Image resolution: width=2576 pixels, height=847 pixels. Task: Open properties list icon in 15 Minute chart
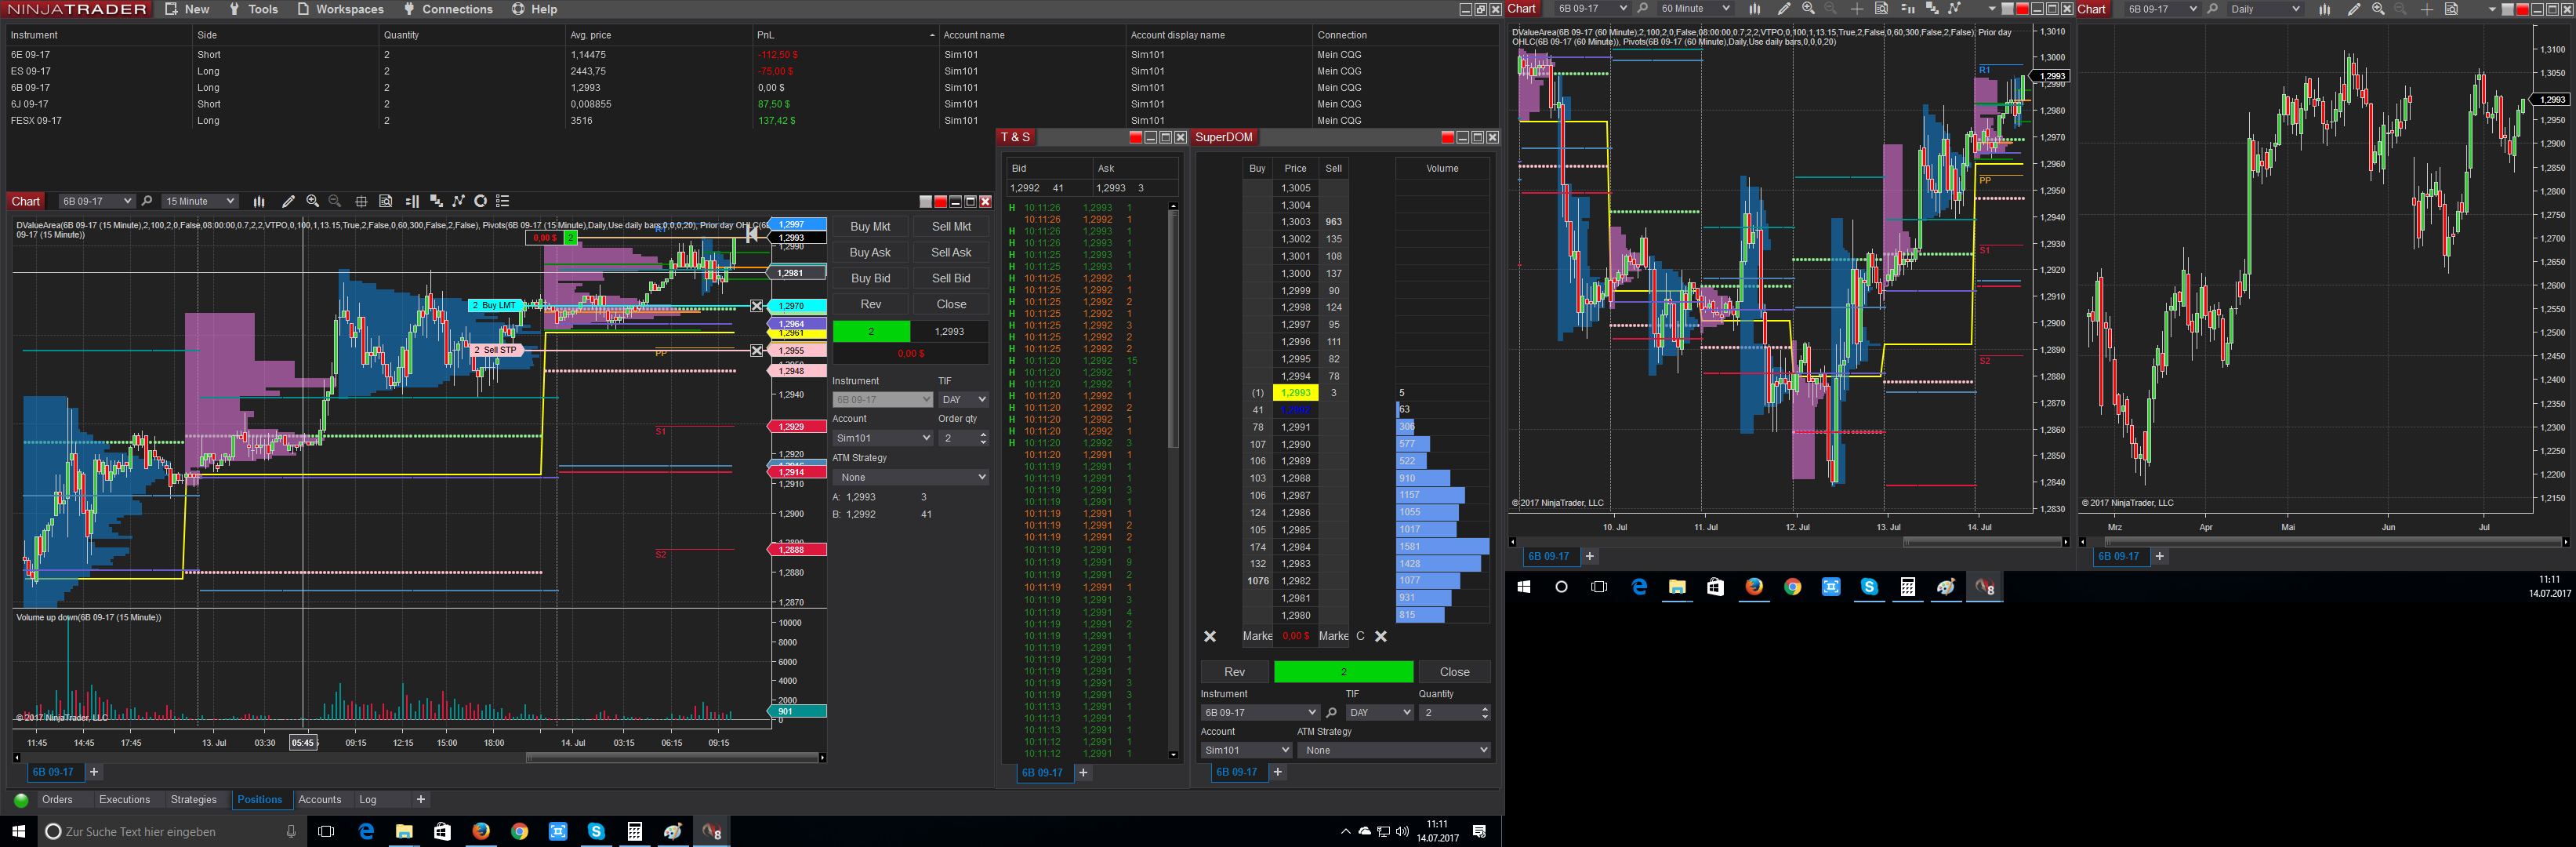503,201
